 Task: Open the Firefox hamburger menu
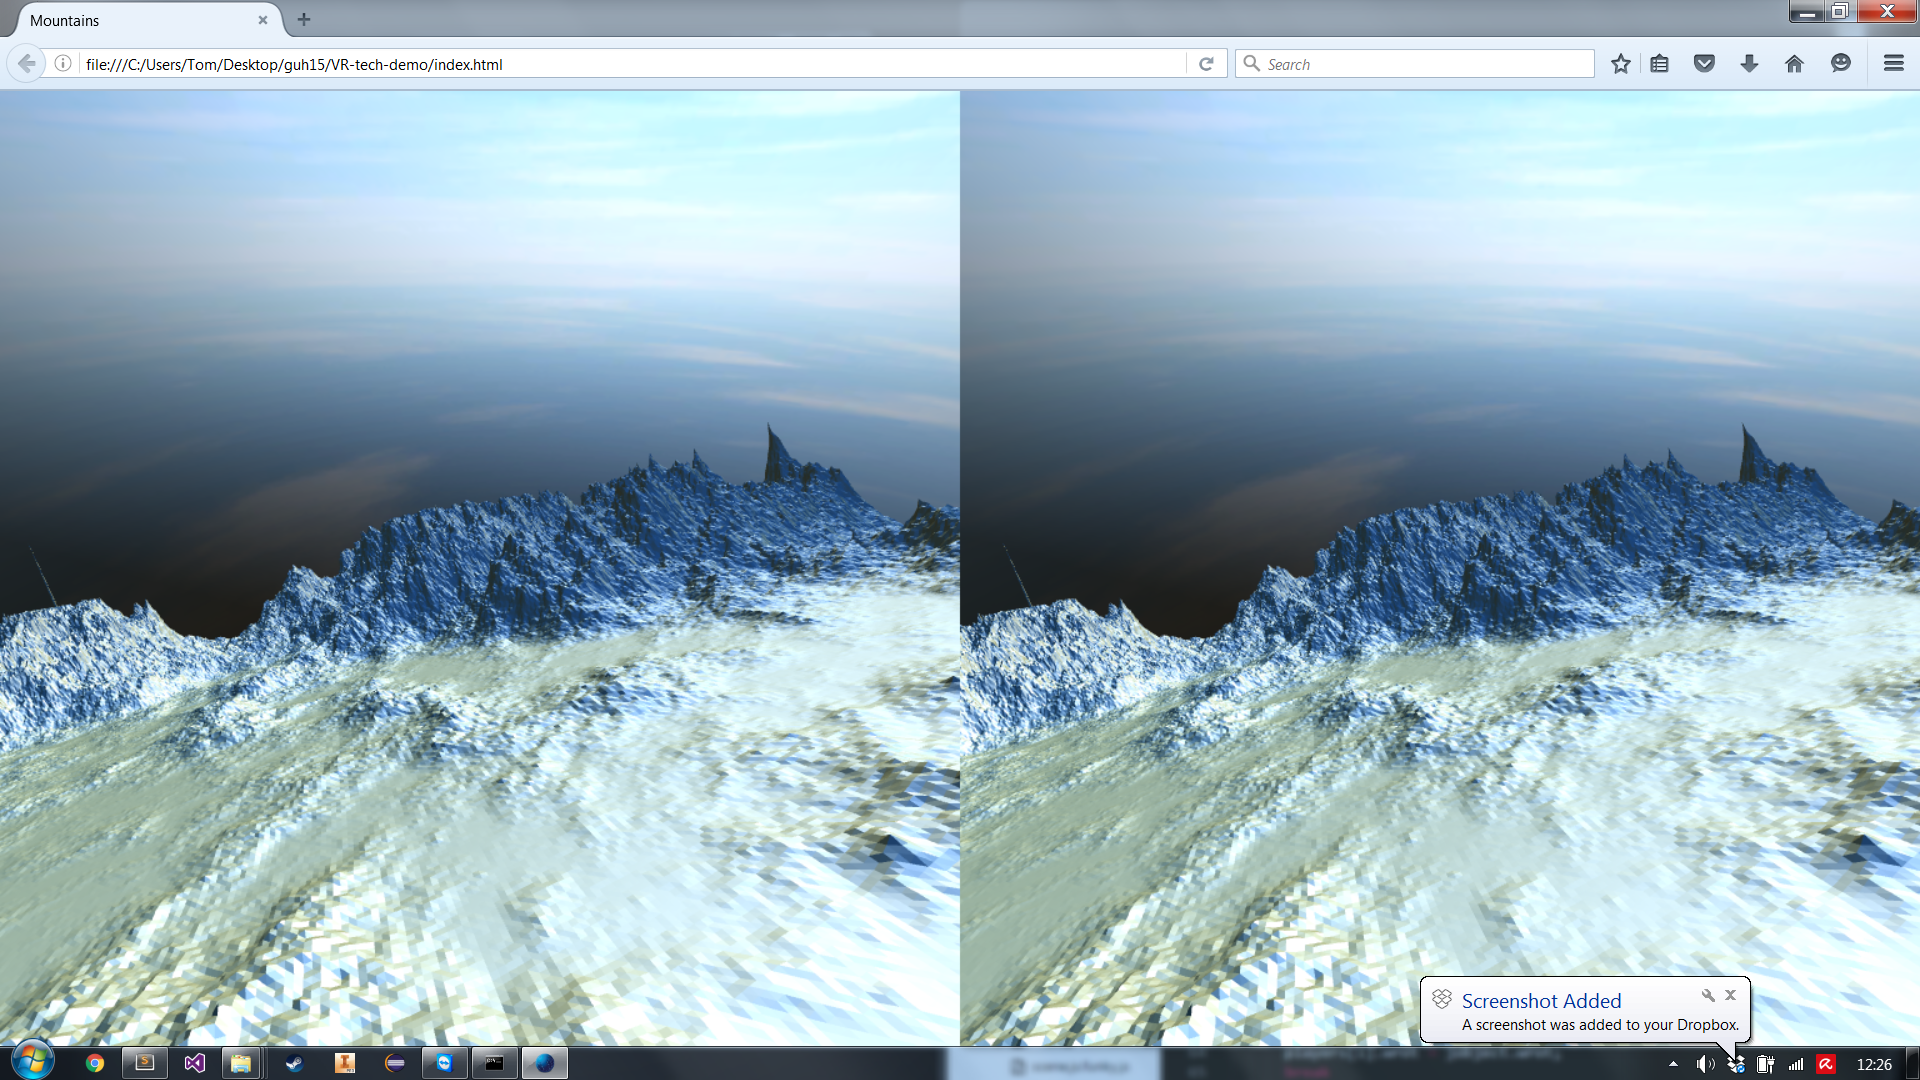point(1893,64)
